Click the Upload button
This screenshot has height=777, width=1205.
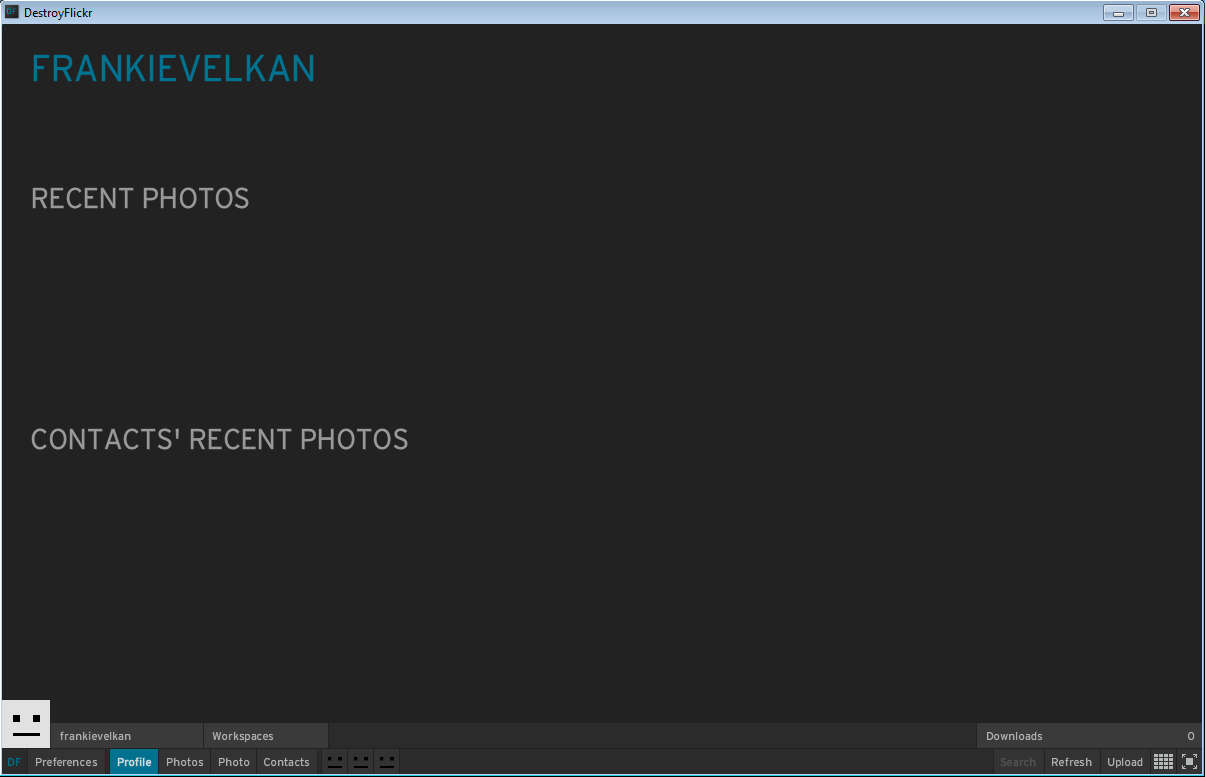1125,762
